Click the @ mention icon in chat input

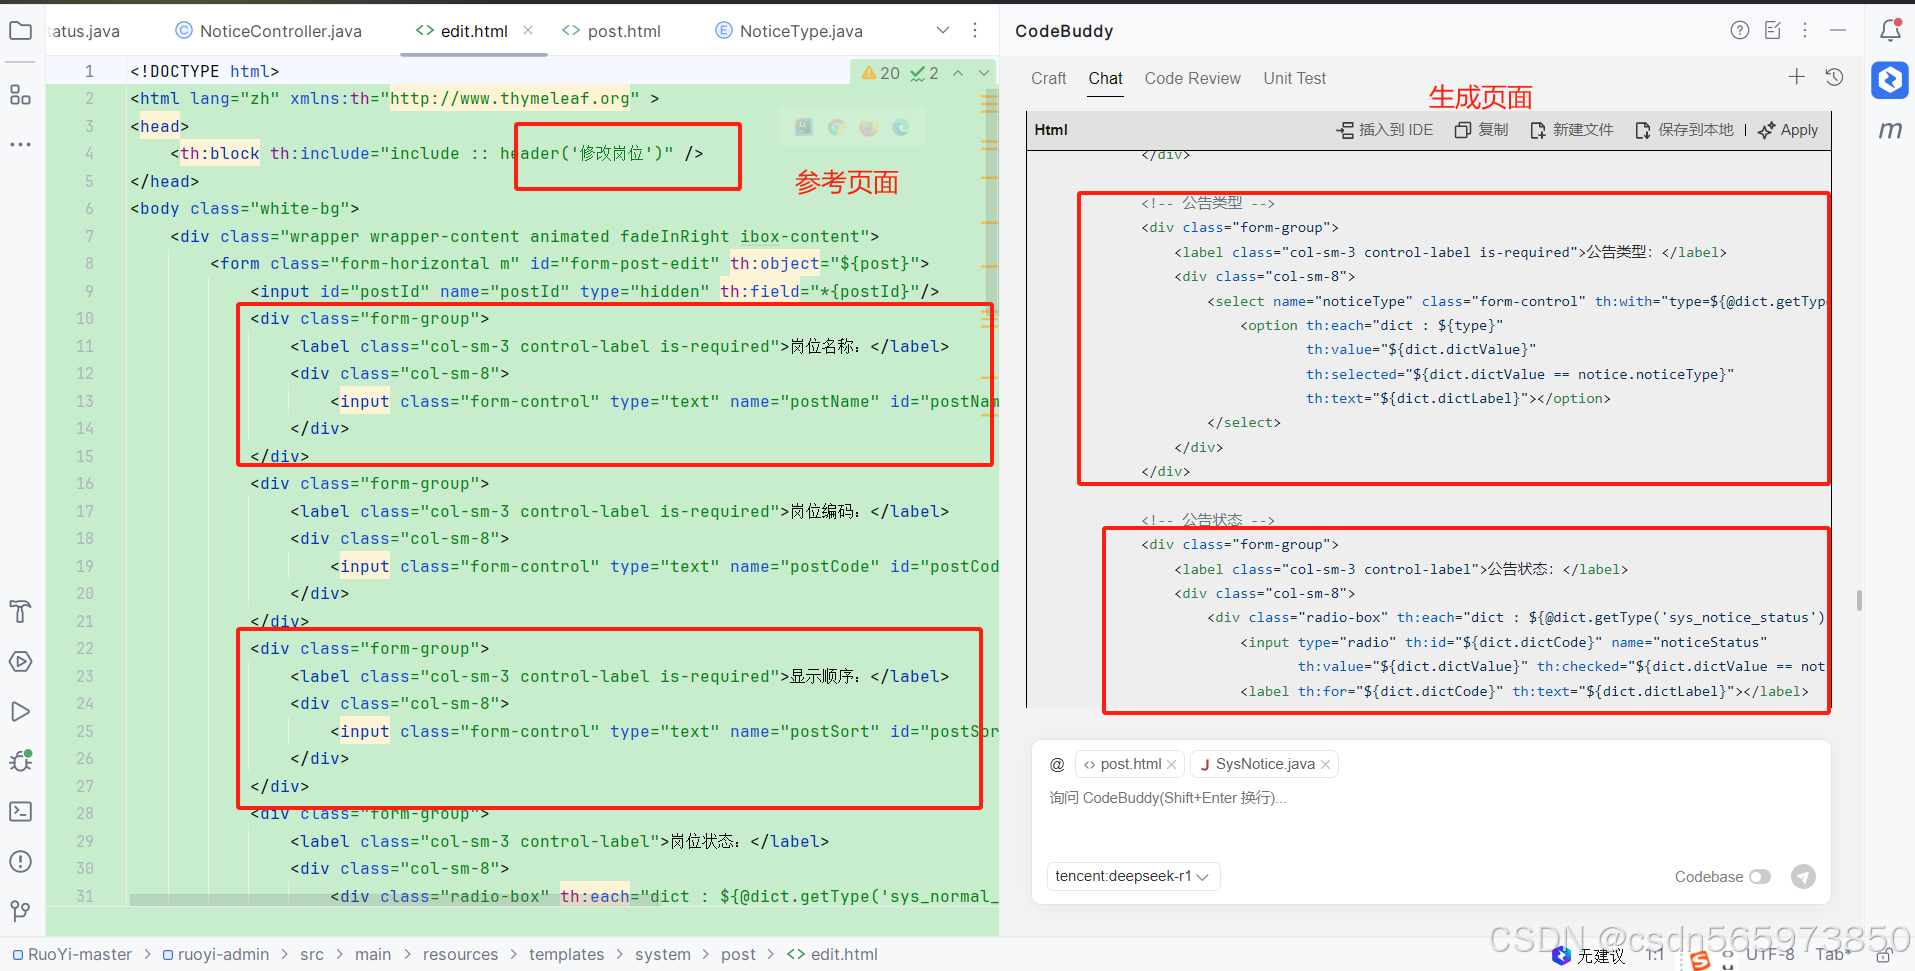1057,765
